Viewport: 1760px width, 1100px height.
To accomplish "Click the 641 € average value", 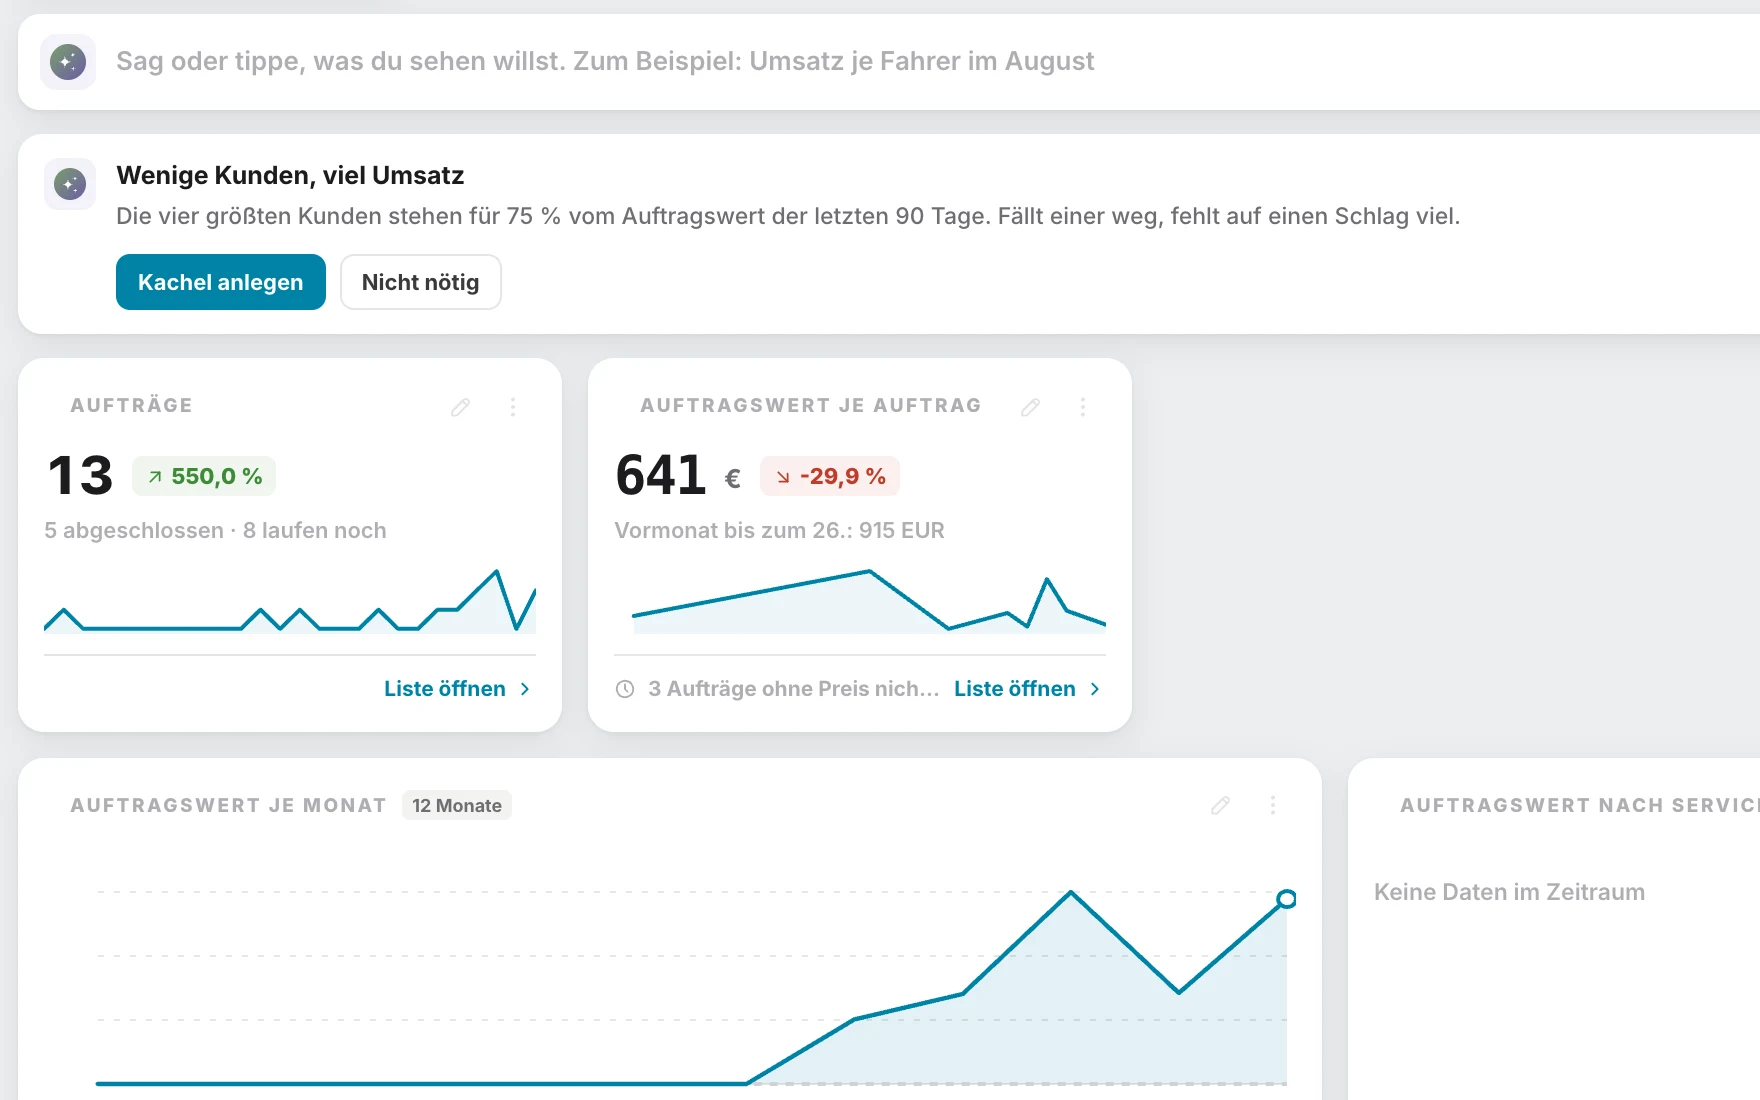I will point(679,475).
